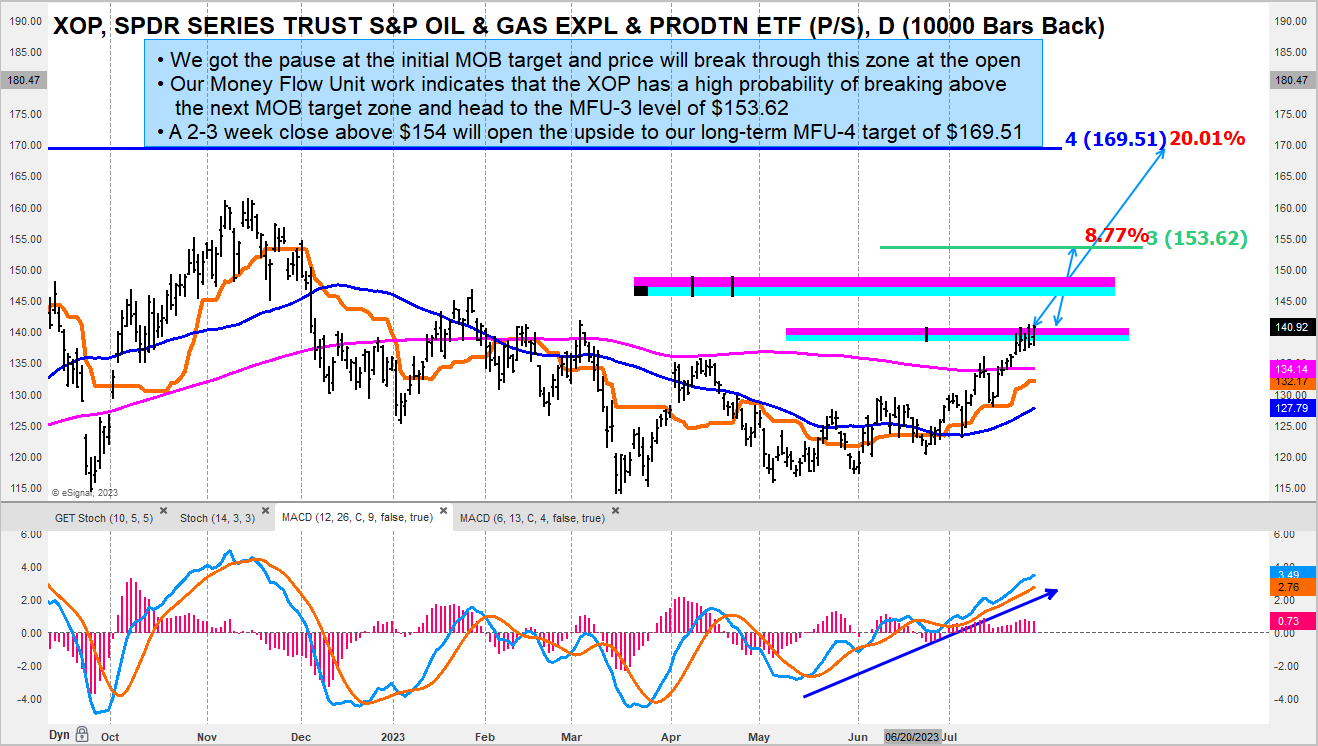
Task: Click the annotation line about initial MOB target
Action: pos(588,59)
